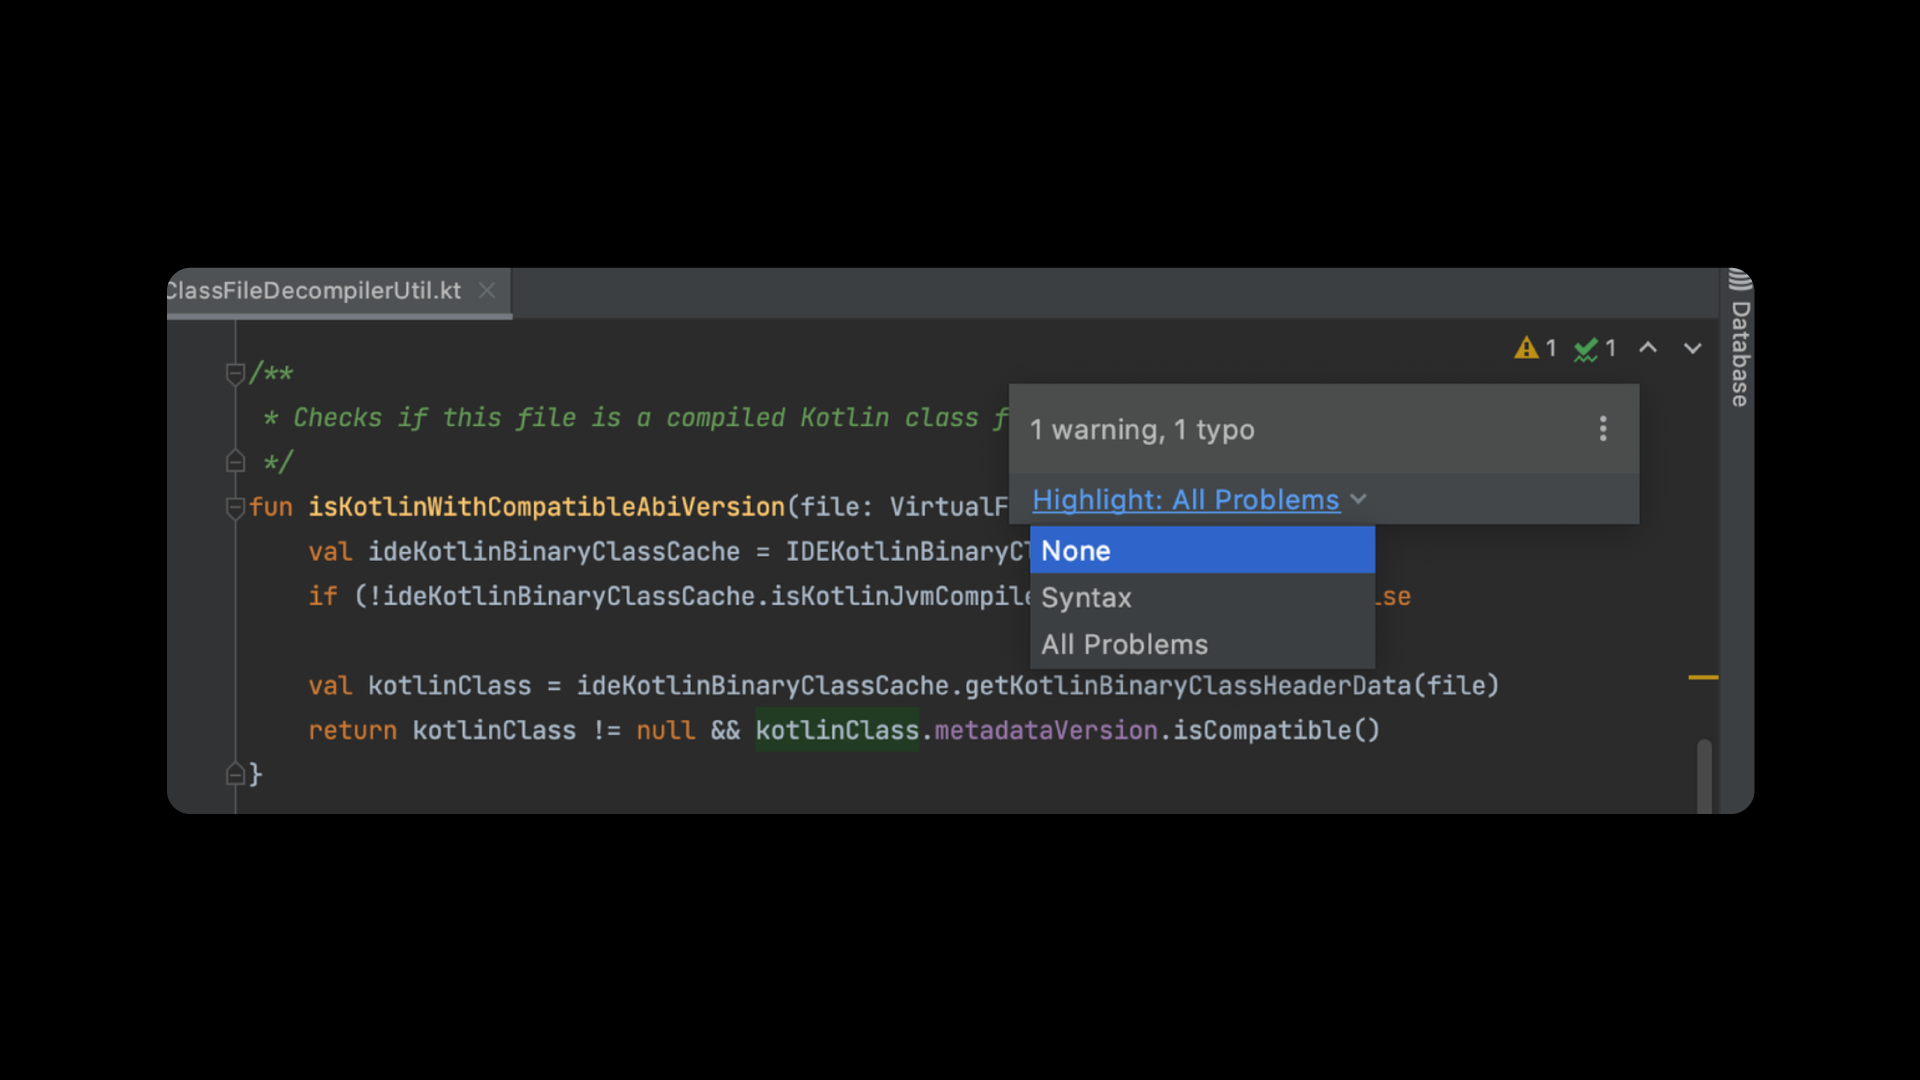Click fold marker at comment end

click(x=236, y=462)
